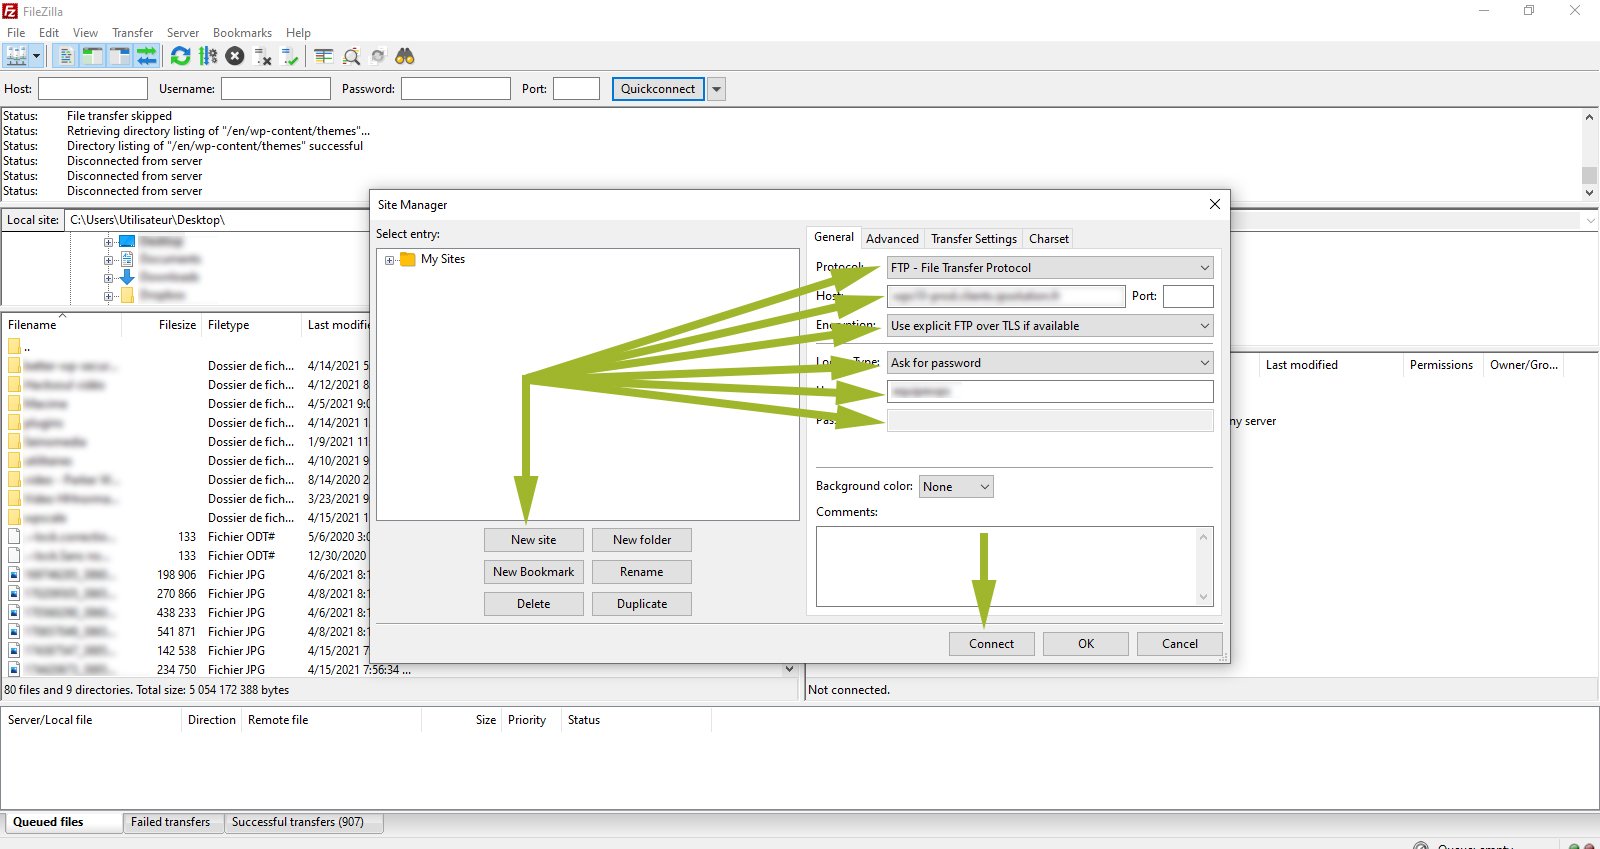Open directory listing filters icon
Viewport: 1600px width, 849px height.
point(323,56)
